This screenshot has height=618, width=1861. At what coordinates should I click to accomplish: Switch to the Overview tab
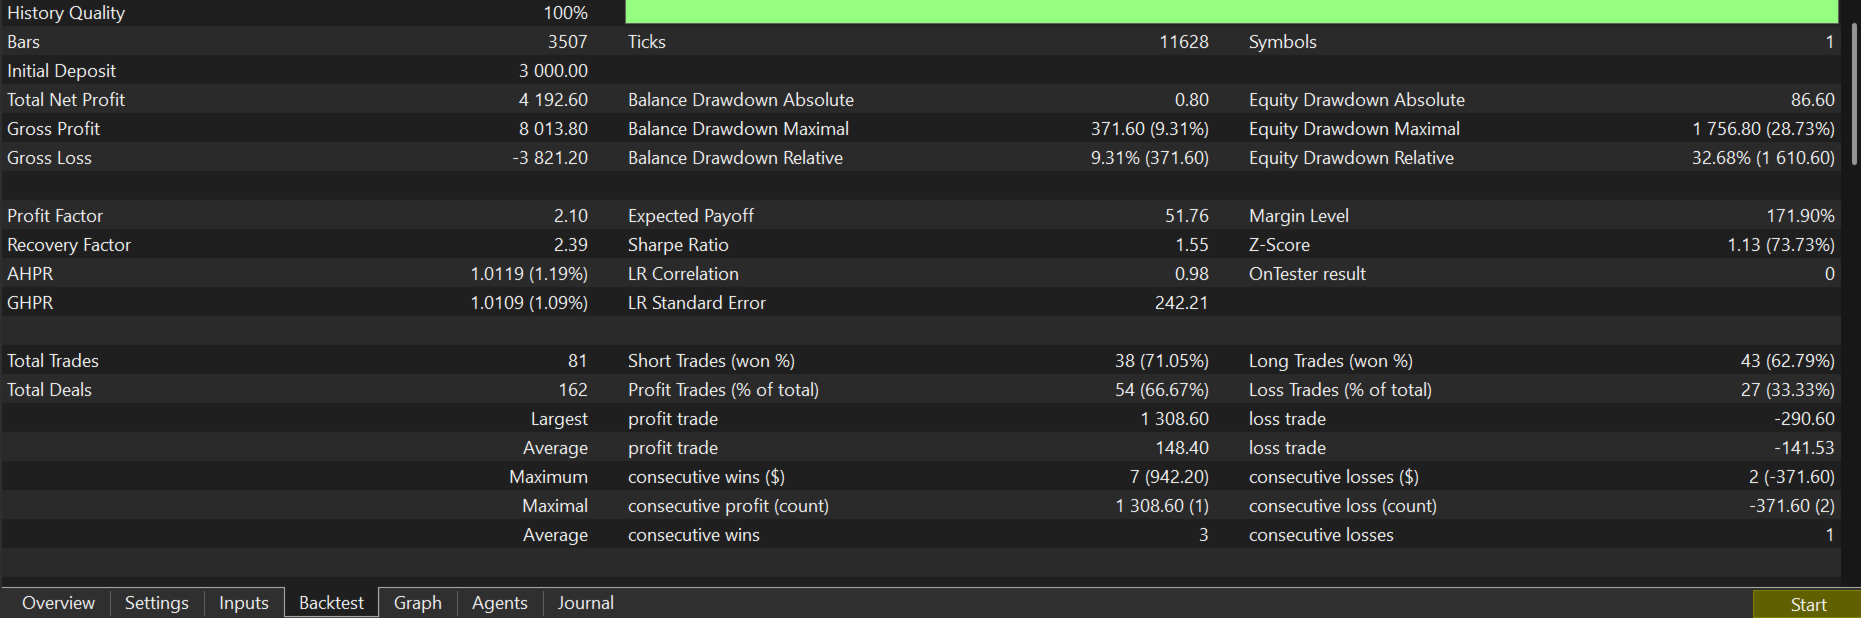pyautogui.click(x=58, y=603)
